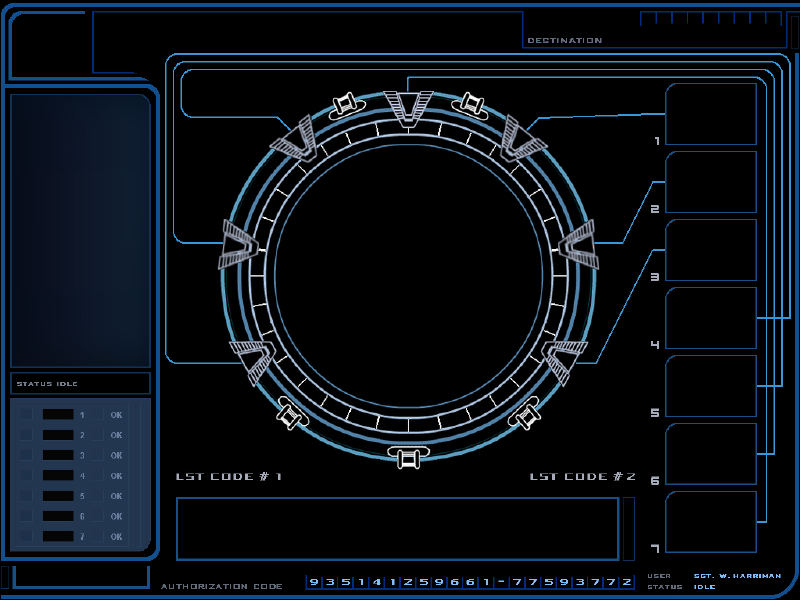Click the AUTHORIZATION CODE label

pyautogui.click(x=222, y=586)
